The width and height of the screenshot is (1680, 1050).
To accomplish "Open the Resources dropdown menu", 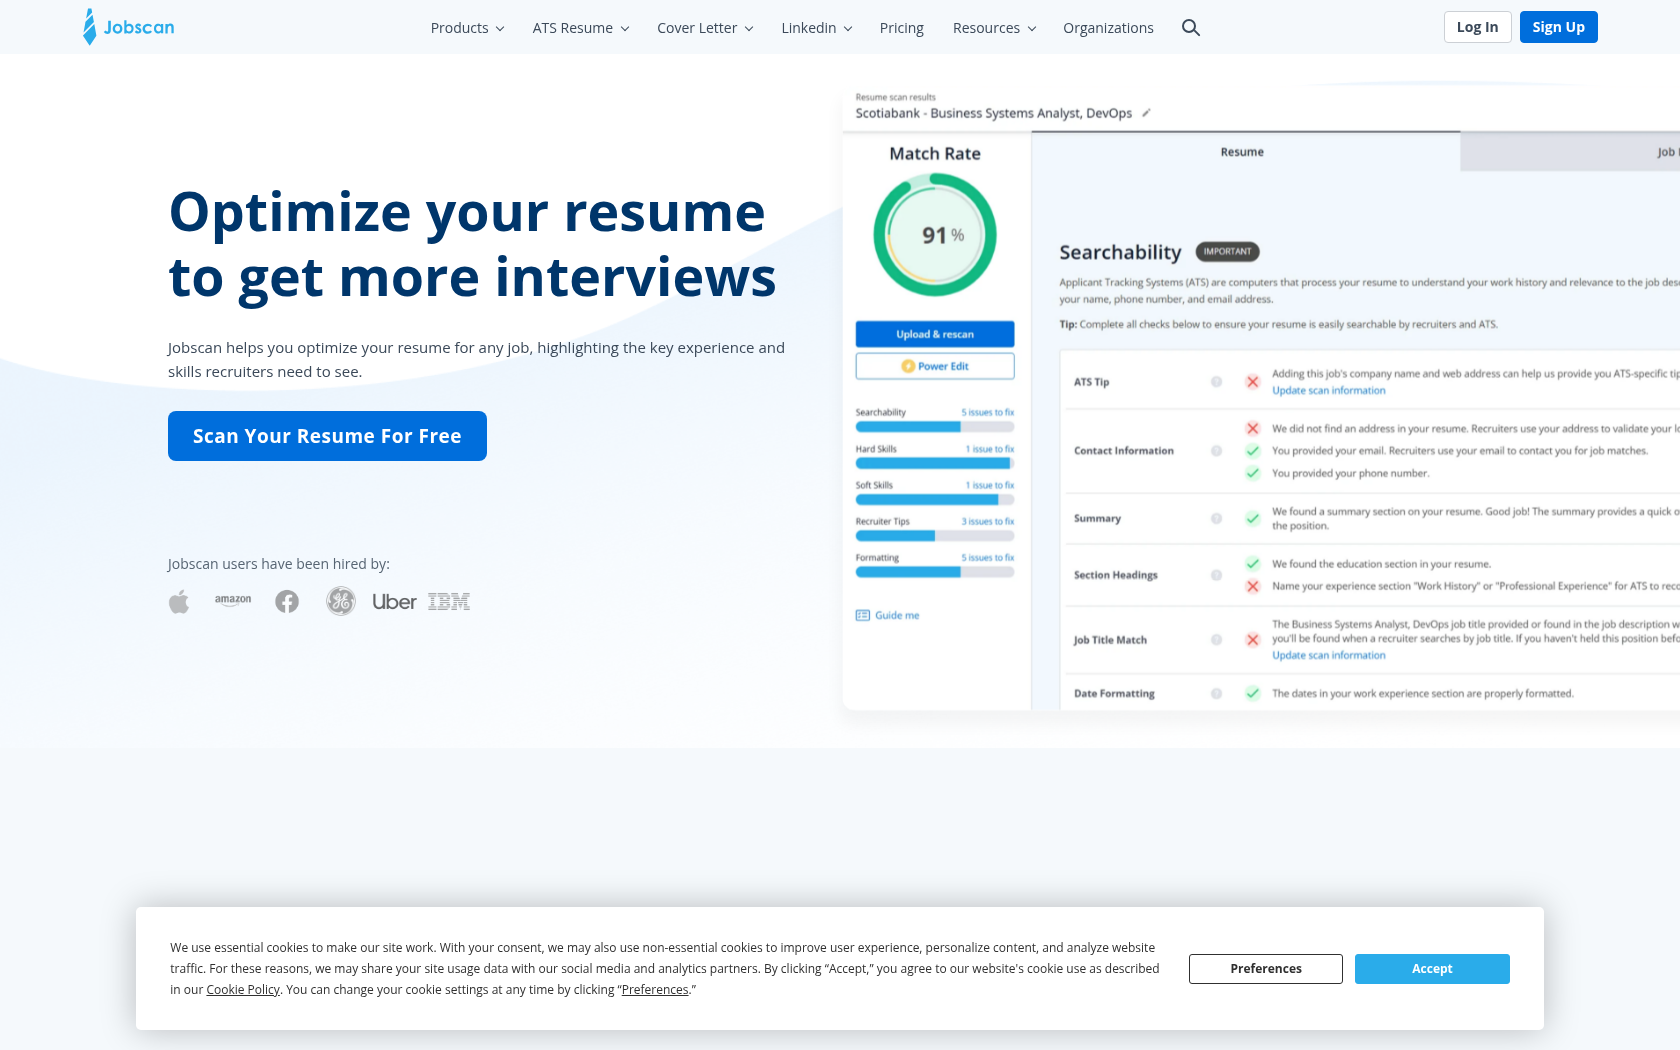I will point(994,28).
